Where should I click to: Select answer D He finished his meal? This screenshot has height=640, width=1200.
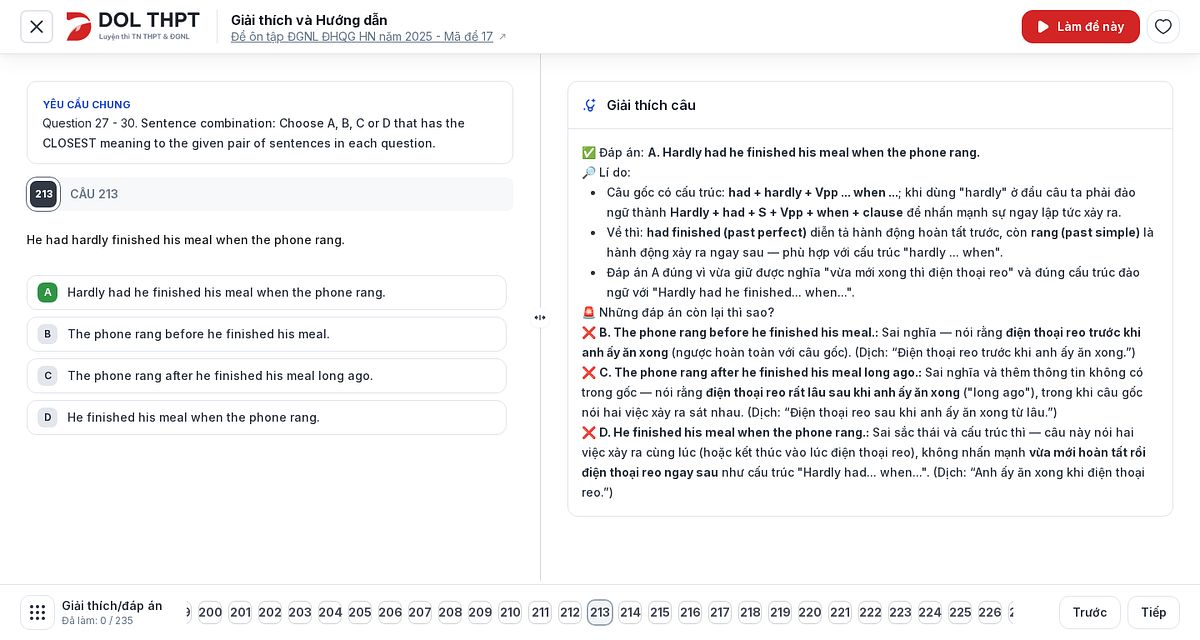(266, 417)
